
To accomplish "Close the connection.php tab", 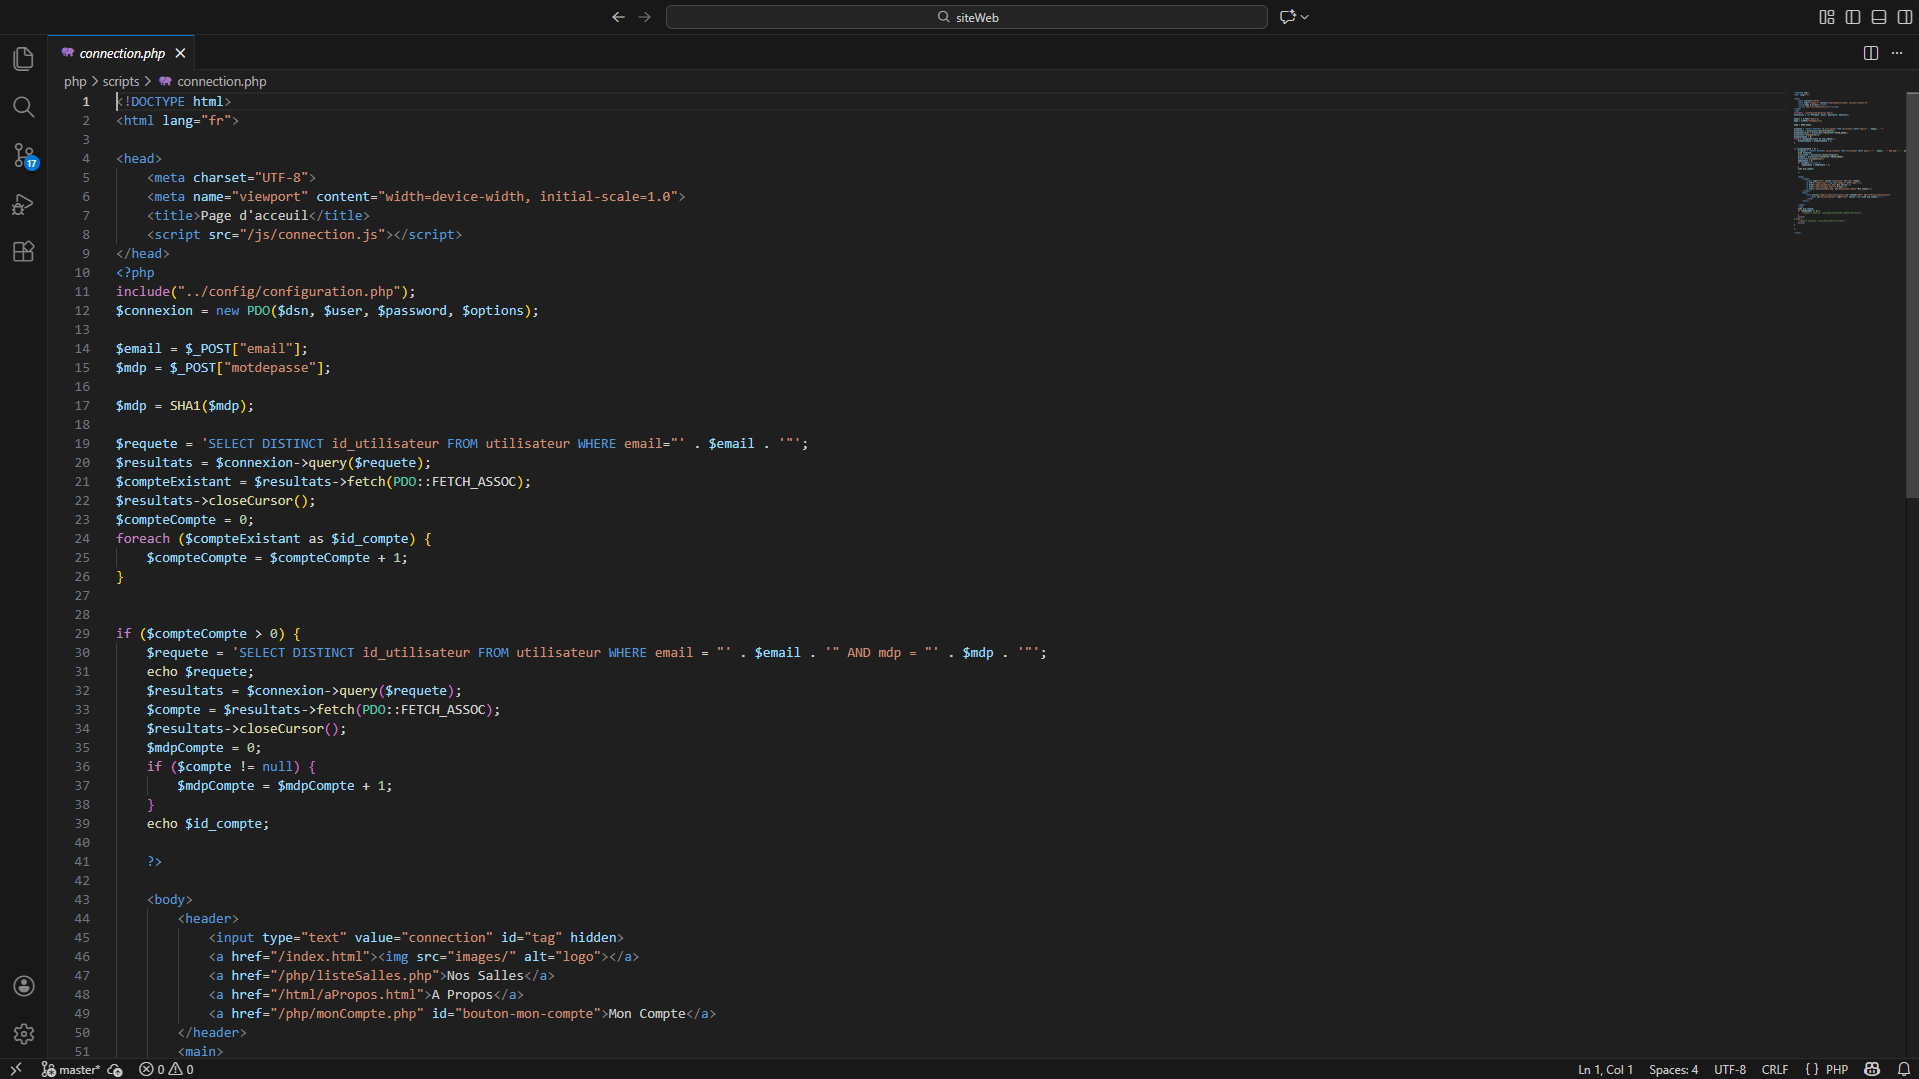I will point(180,53).
